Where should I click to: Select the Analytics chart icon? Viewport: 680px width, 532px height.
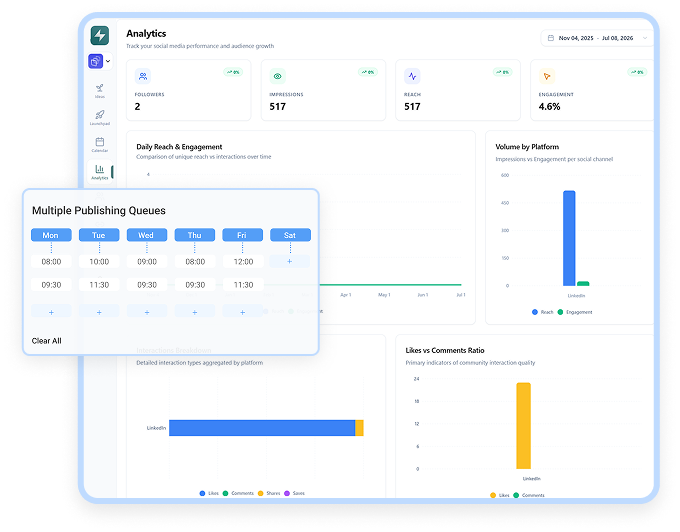[100, 172]
